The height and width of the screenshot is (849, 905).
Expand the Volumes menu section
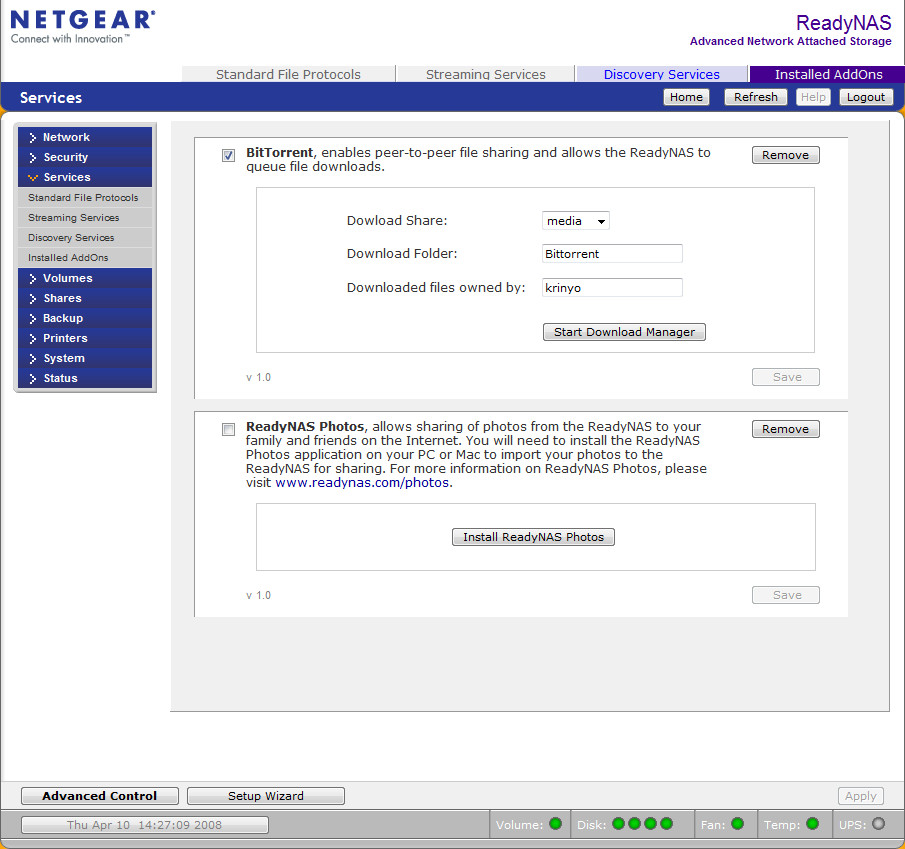click(x=85, y=278)
